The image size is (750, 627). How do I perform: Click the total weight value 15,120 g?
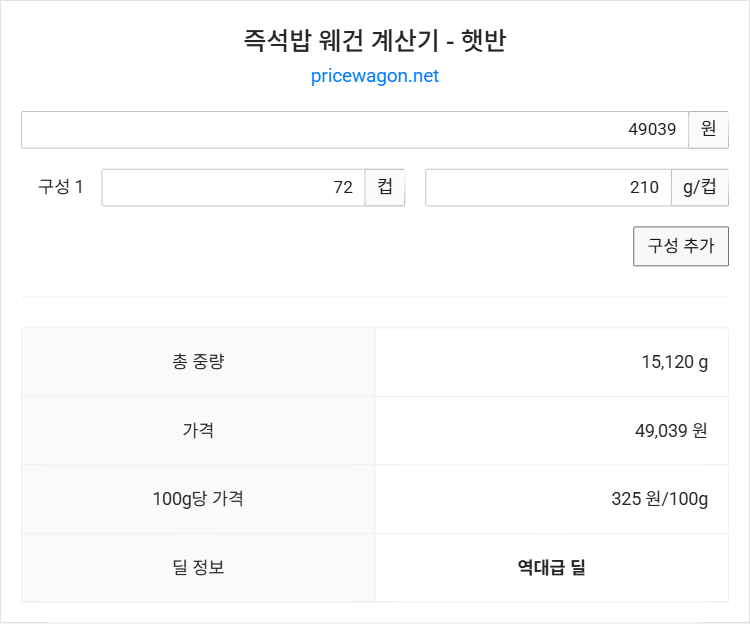674,362
